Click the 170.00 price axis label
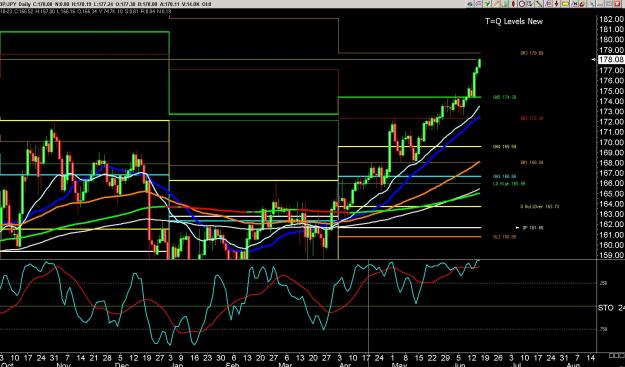Image resolution: width=625 pixels, height=367 pixels. pos(611,142)
